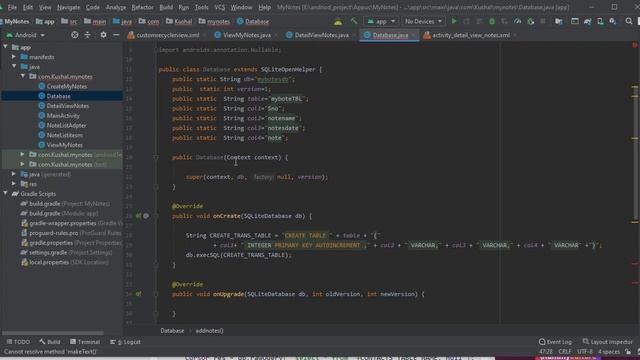
Task: Click the project panel horizontal scrollbar
Action: tap(52, 333)
